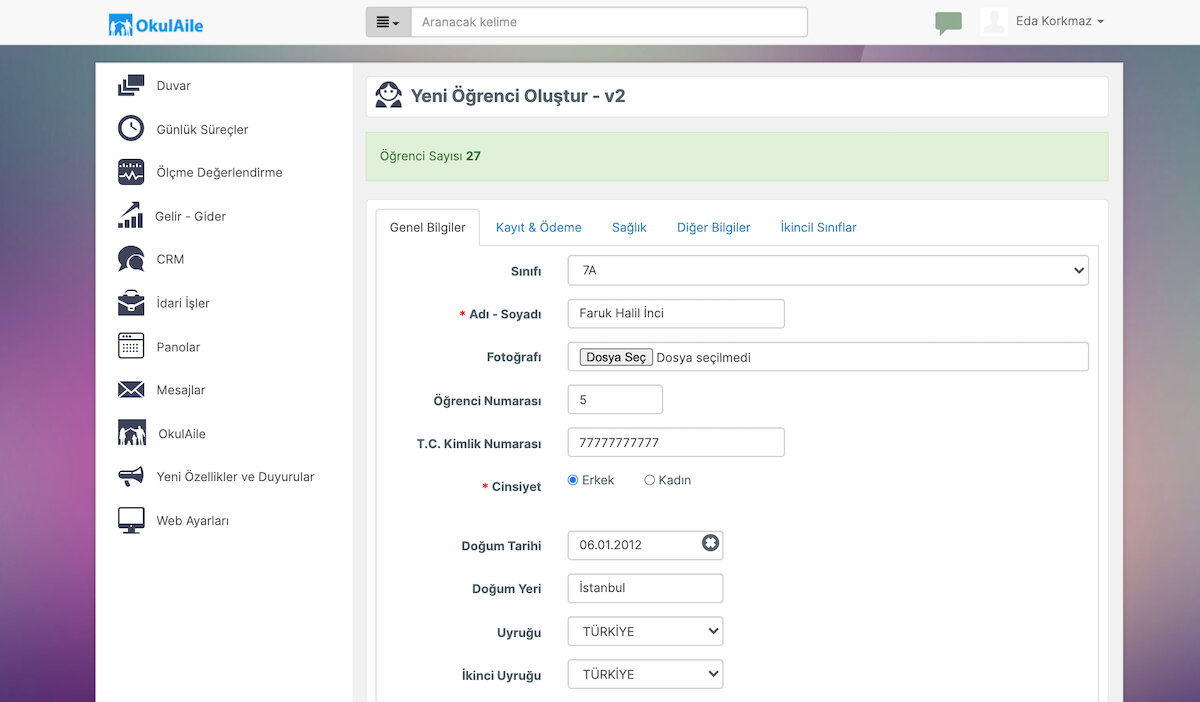Focus the T.C. Kimlik Numarası field
Screen dimensions: 1200x702
[676, 442]
